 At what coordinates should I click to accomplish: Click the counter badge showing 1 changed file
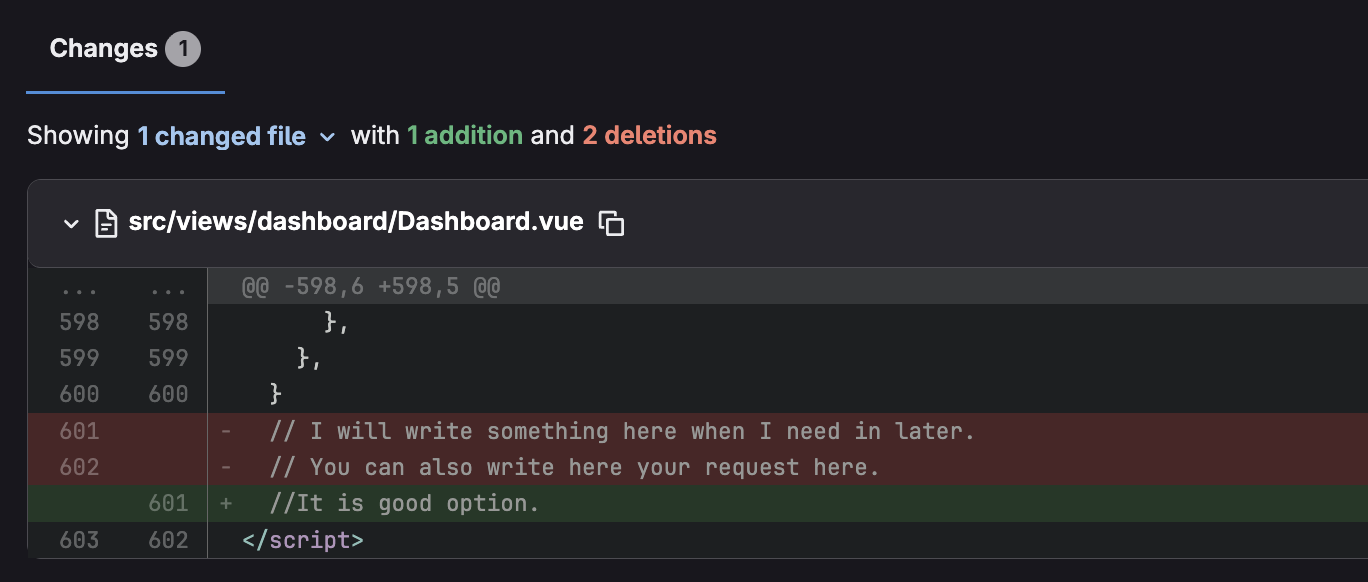[x=184, y=47]
